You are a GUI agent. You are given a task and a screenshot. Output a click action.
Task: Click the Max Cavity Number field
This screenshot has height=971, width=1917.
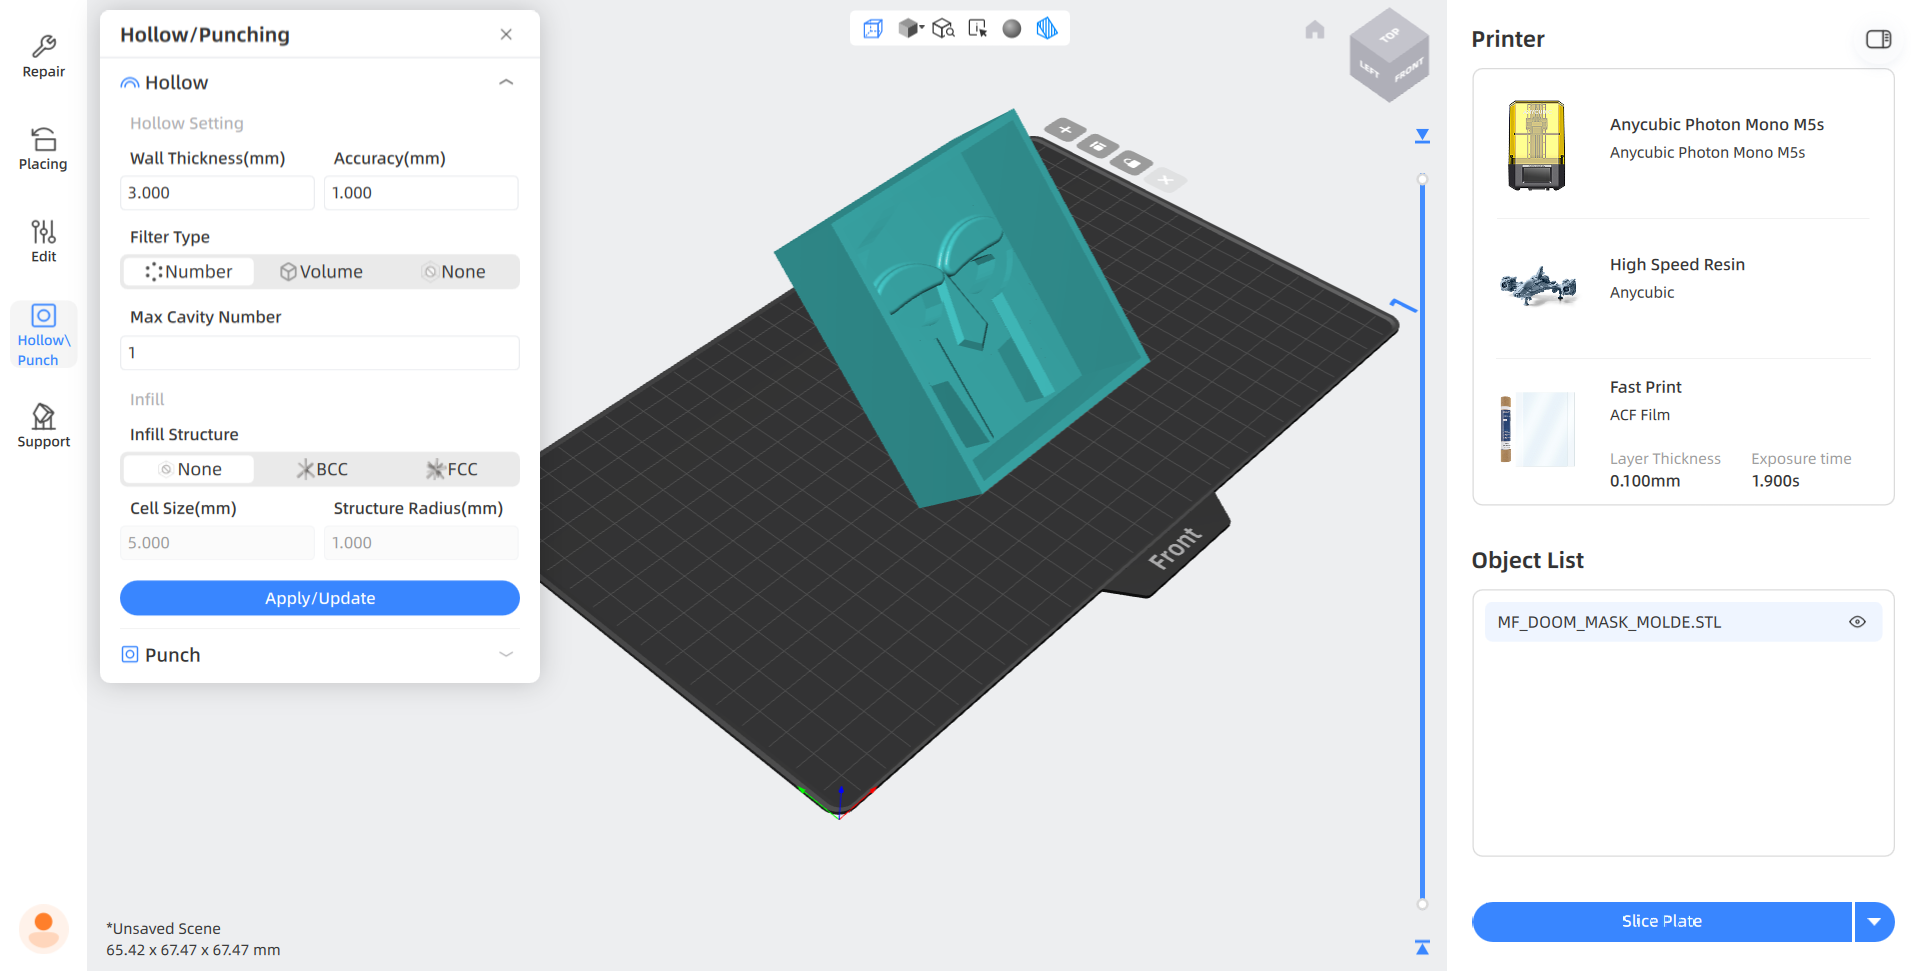click(320, 353)
